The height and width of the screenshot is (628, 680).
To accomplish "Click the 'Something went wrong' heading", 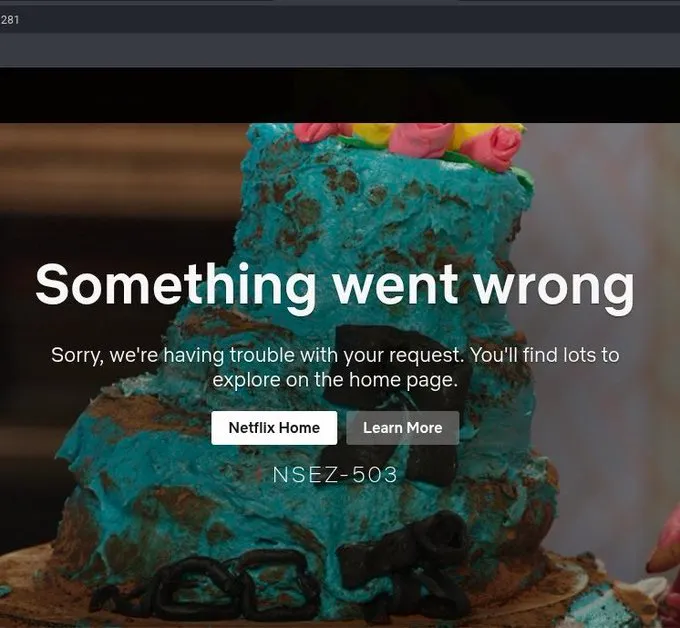I will [334, 285].
